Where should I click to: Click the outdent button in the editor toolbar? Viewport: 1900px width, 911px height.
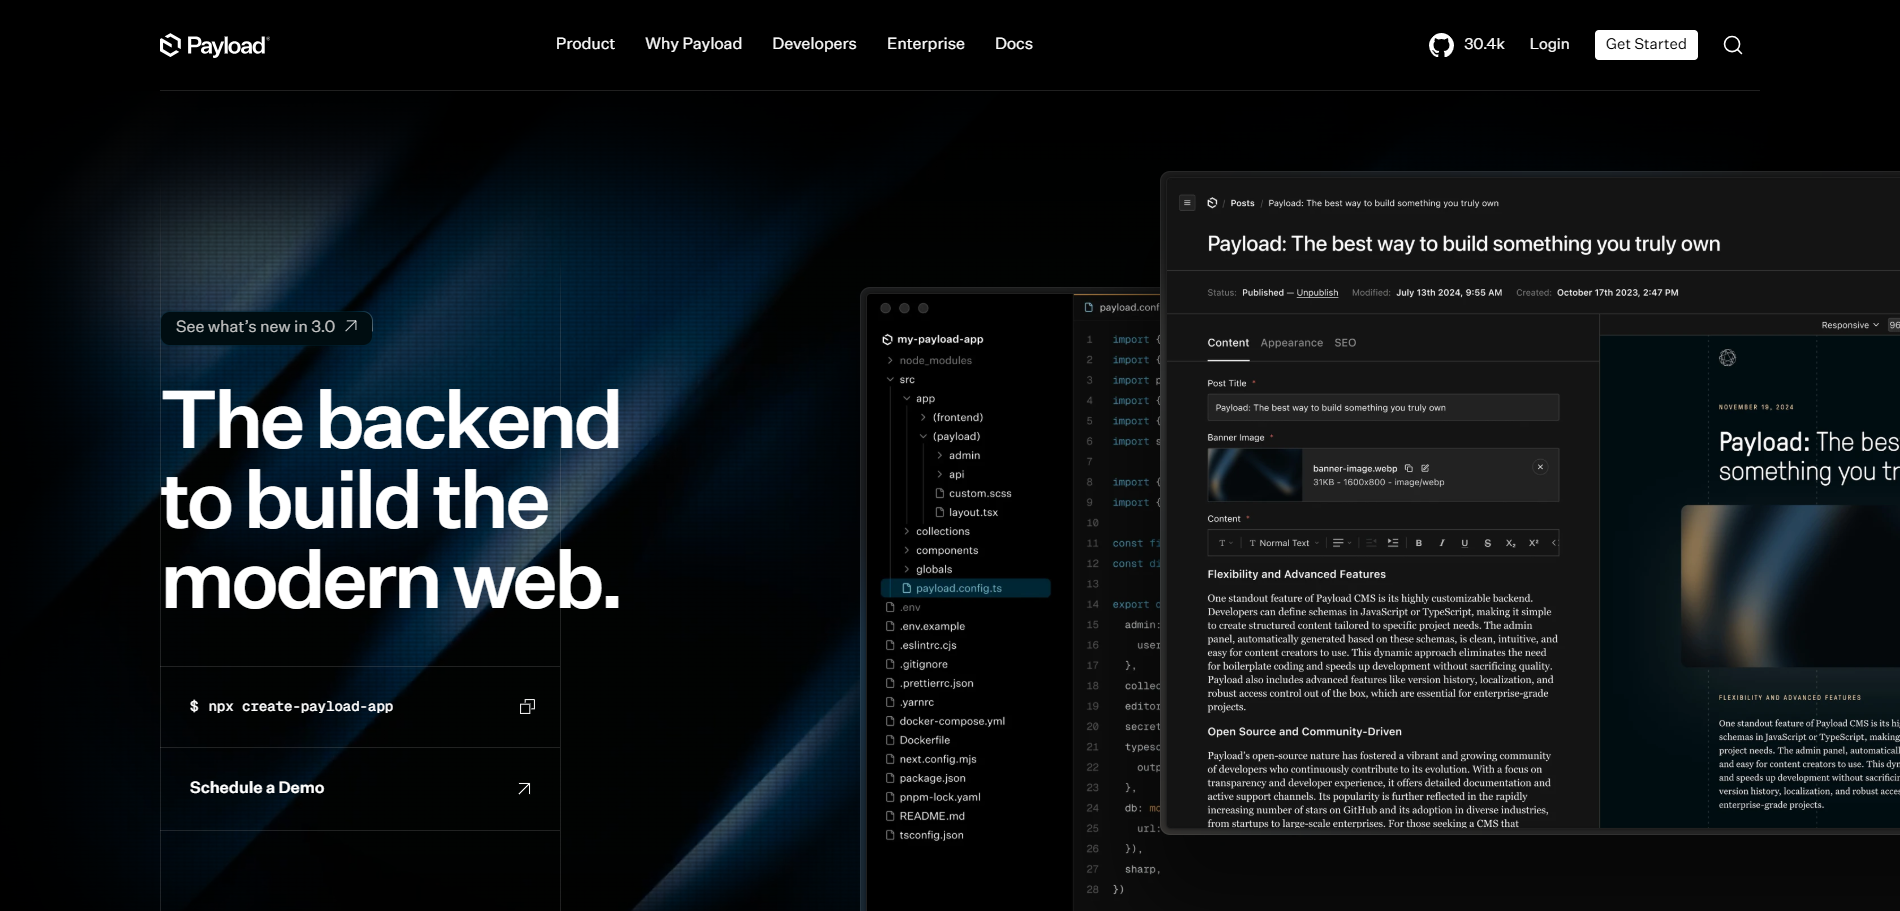[x=1371, y=543]
